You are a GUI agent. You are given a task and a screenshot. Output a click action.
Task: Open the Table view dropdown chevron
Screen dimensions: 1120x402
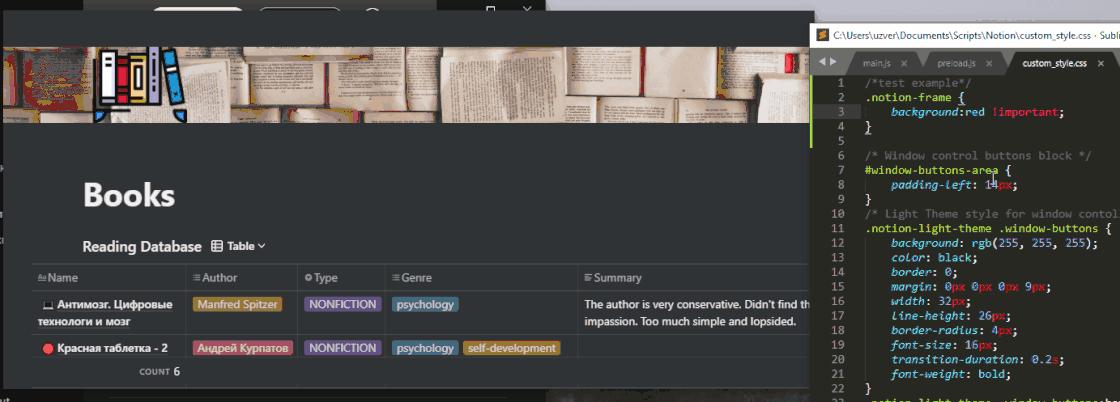tap(261, 246)
